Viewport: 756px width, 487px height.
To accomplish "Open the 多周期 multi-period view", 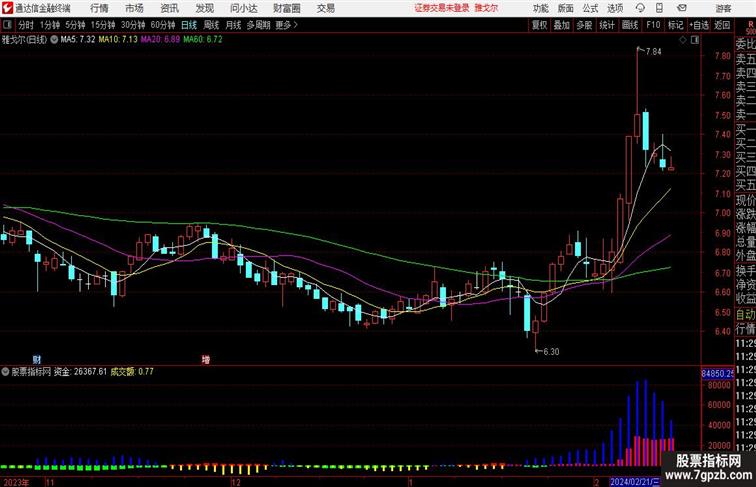I will tap(258, 25).
